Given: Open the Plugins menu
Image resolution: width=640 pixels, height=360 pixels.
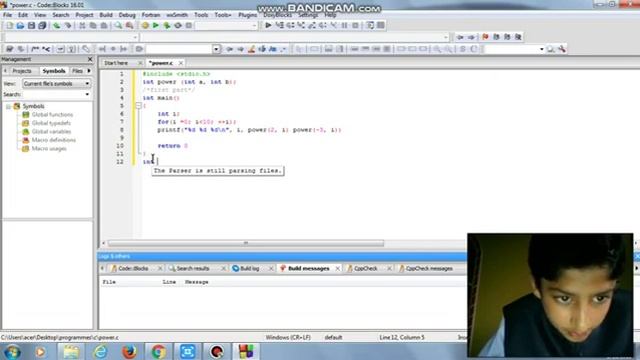Looking at the screenshot, I should (x=247, y=15).
